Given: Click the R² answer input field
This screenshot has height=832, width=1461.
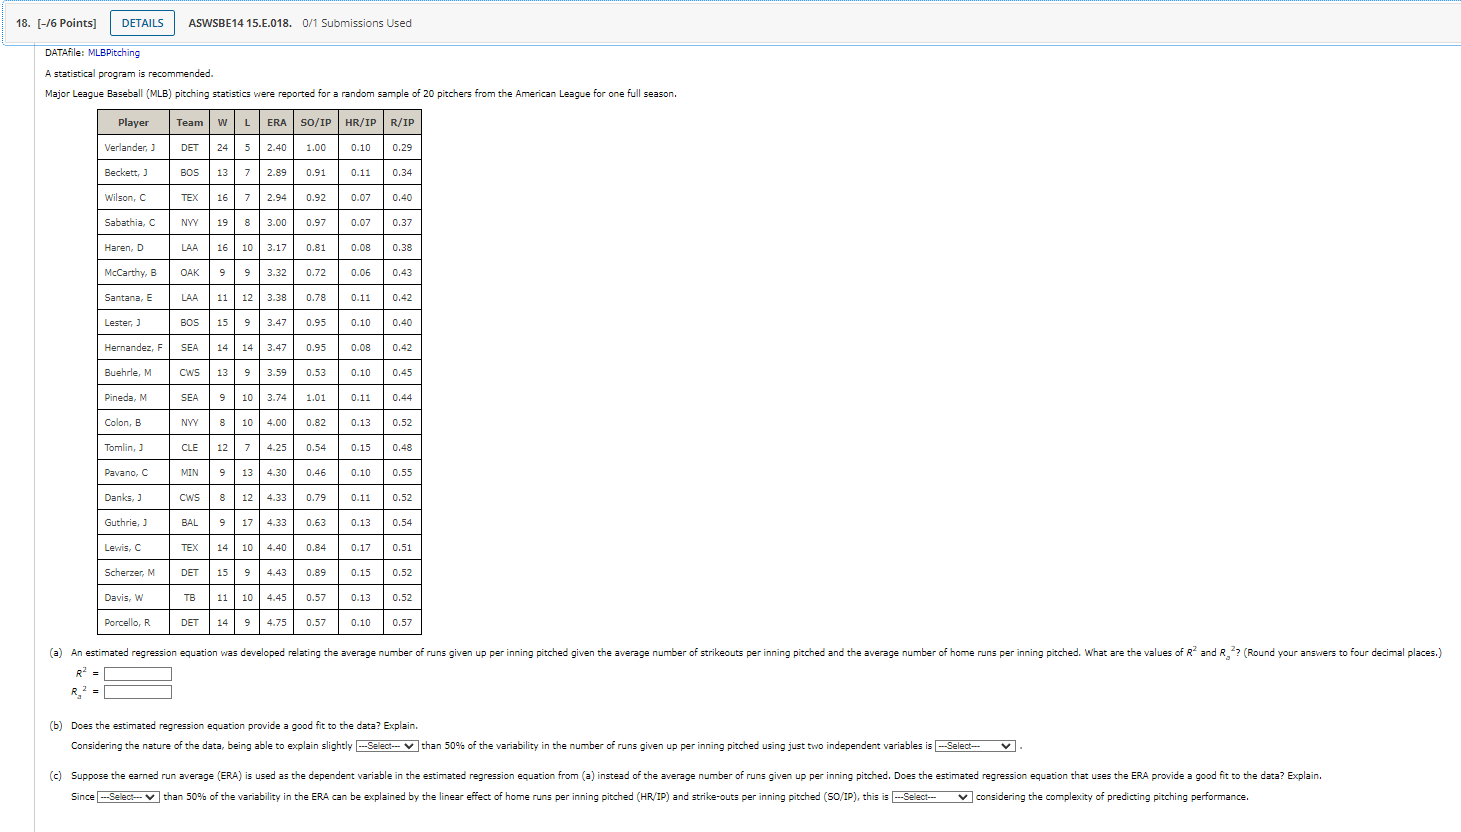Looking at the screenshot, I should [138, 674].
